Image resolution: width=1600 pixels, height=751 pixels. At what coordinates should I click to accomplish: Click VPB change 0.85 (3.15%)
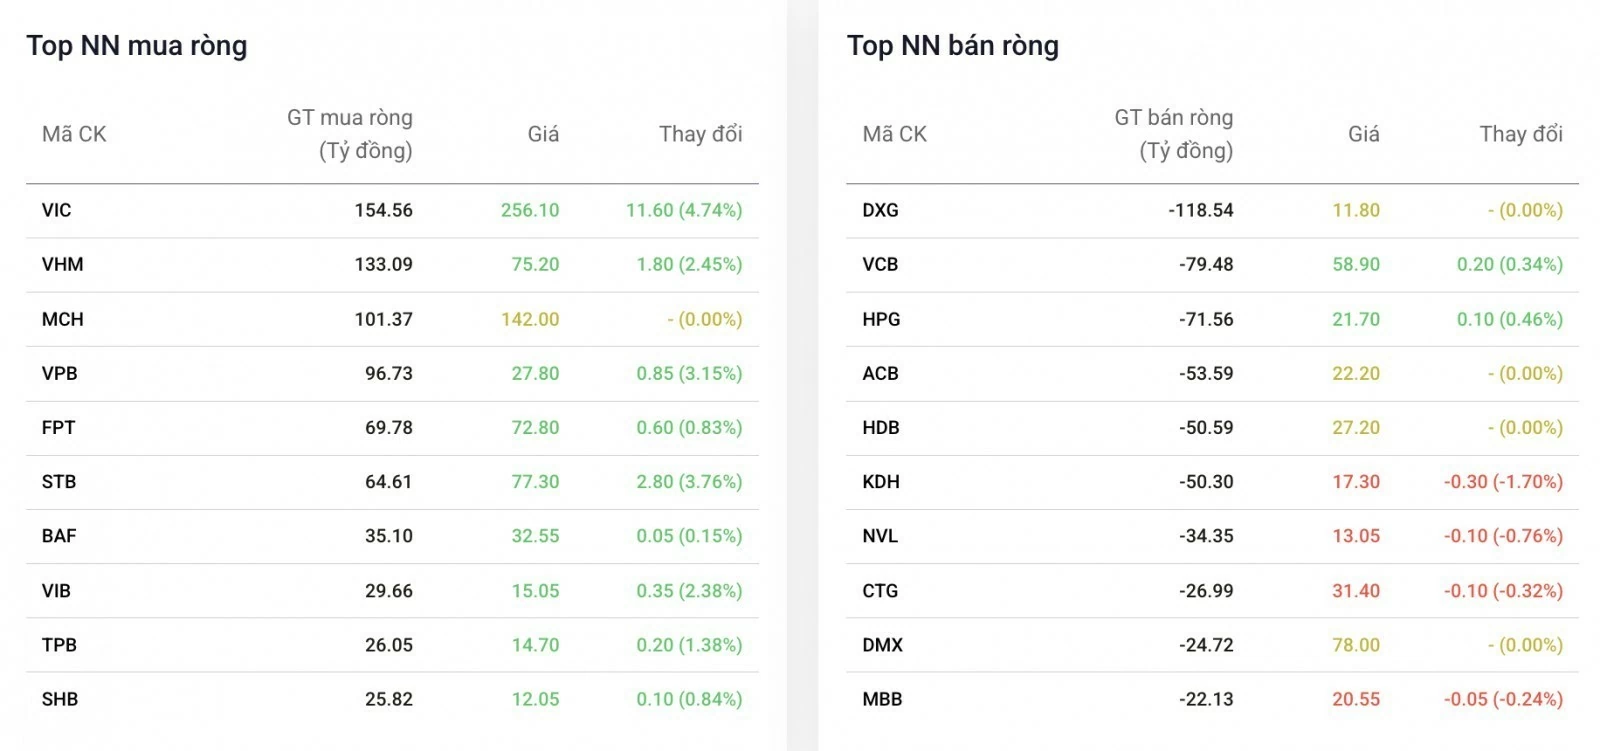pos(689,373)
